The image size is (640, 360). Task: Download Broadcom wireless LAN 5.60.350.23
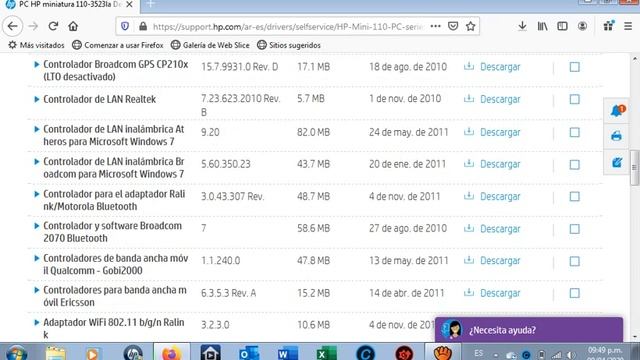pos(492,164)
